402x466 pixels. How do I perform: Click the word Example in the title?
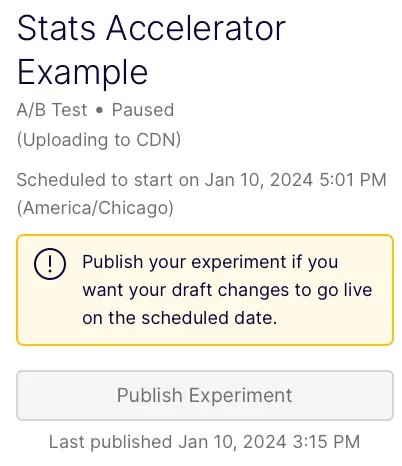click(82, 72)
